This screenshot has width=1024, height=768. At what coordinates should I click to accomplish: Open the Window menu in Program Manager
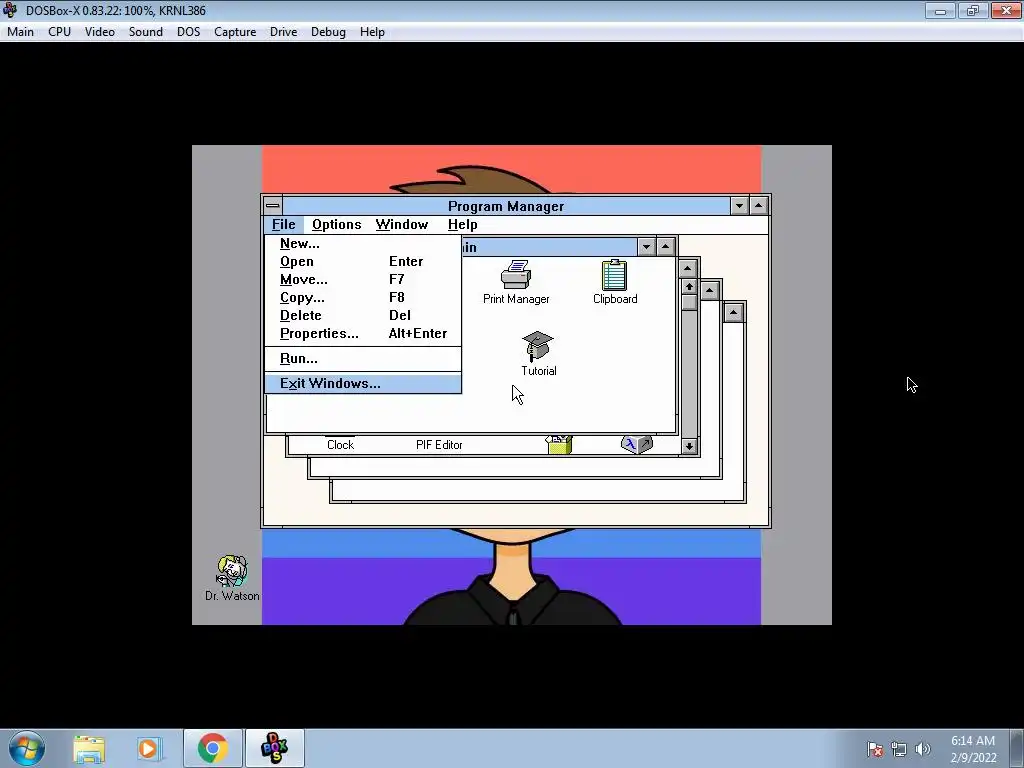[x=402, y=225]
